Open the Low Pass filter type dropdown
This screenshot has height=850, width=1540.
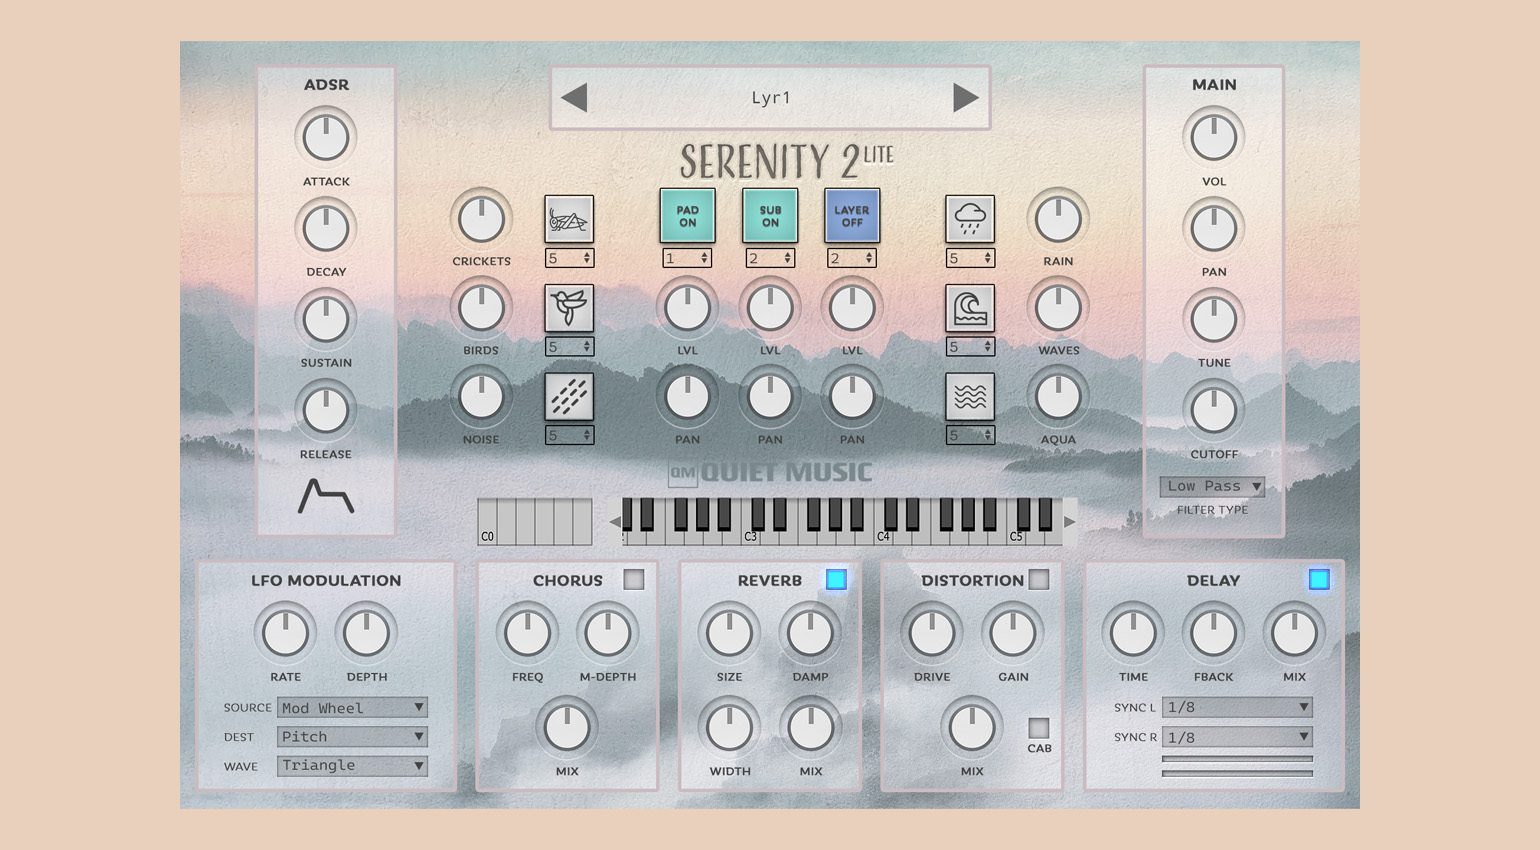[1212, 486]
